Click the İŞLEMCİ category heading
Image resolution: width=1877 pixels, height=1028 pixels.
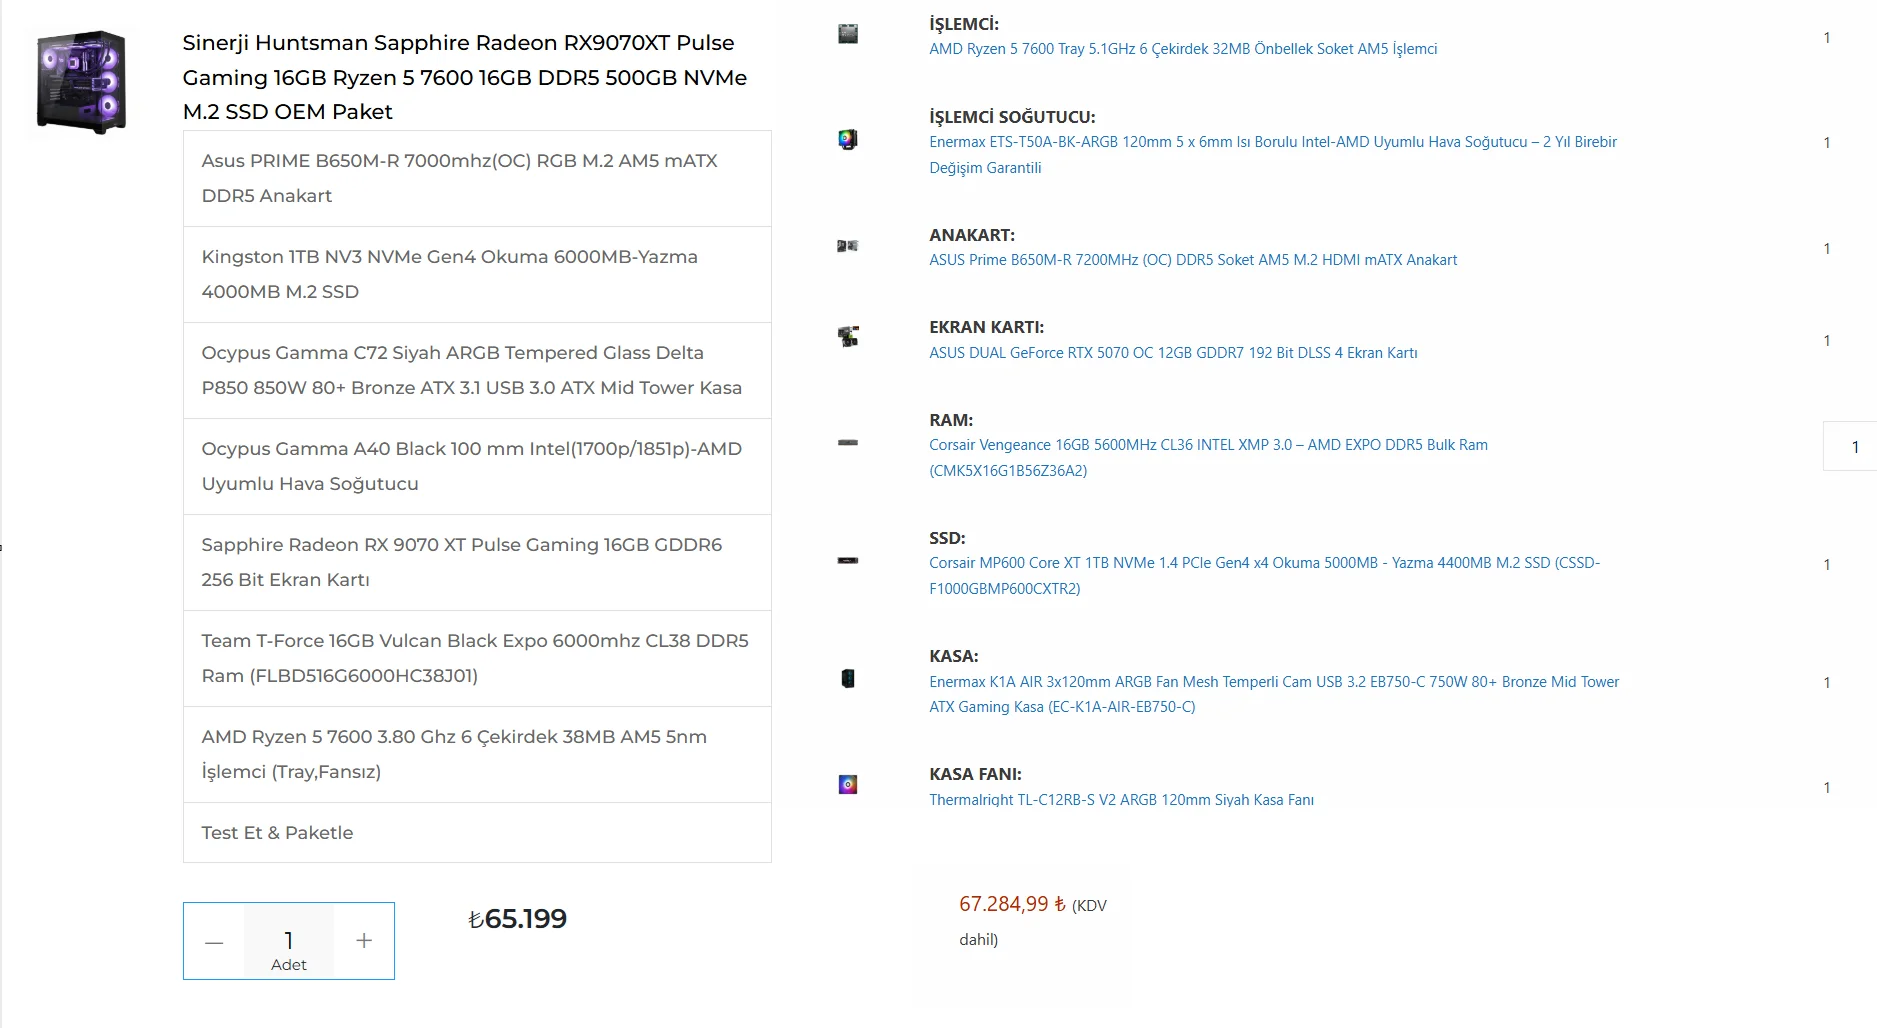click(x=964, y=24)
